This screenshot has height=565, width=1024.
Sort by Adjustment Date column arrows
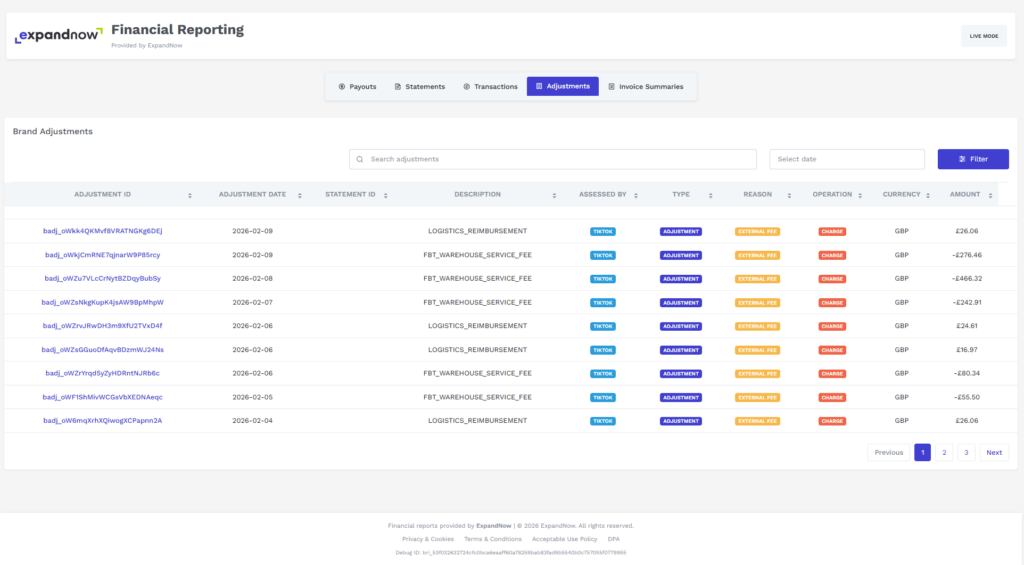(300, 195)
